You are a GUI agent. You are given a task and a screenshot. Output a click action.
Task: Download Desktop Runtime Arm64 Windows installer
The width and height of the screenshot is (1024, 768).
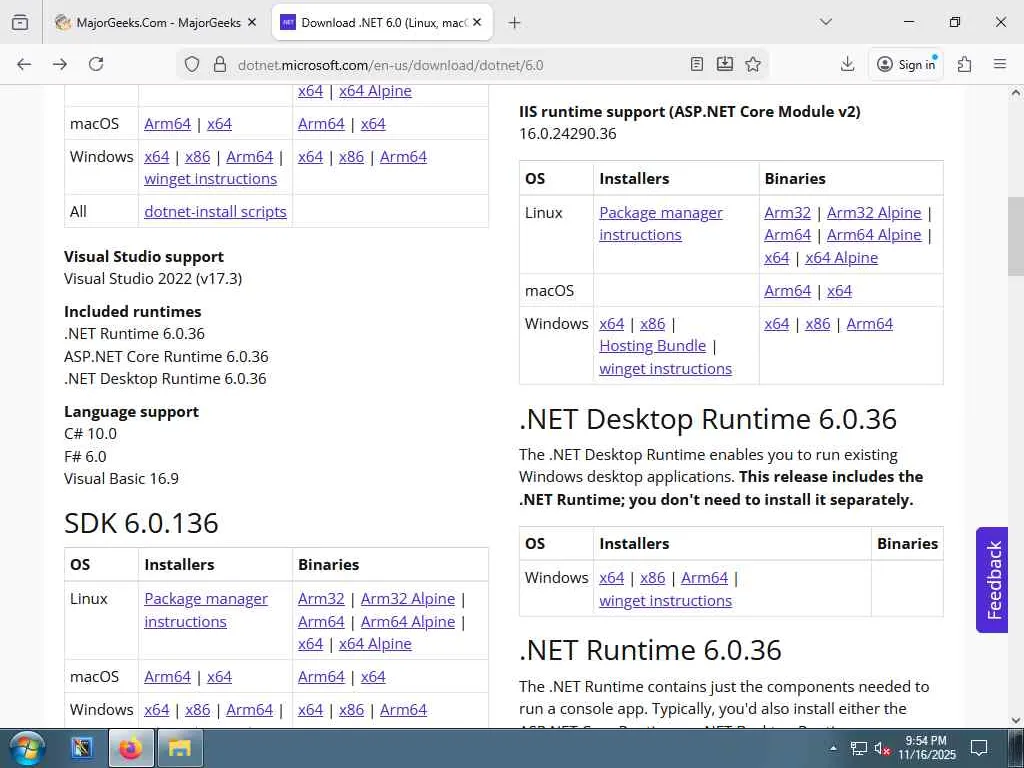point(705,578)
